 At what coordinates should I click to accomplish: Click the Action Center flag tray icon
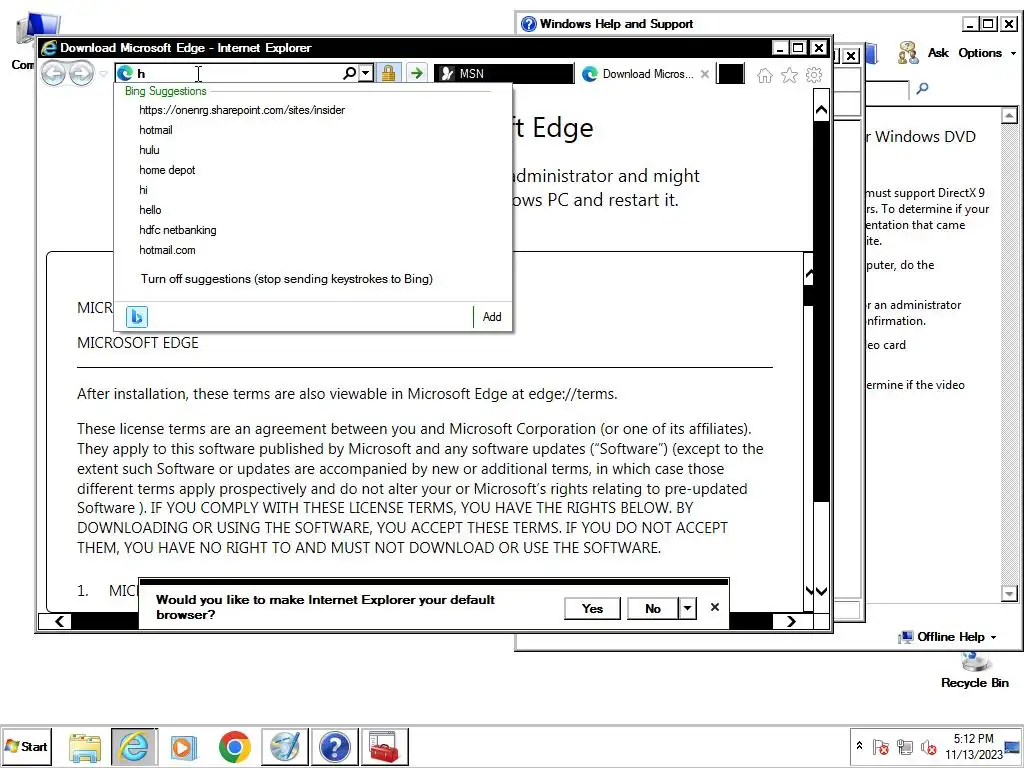(x=880, y=746)
